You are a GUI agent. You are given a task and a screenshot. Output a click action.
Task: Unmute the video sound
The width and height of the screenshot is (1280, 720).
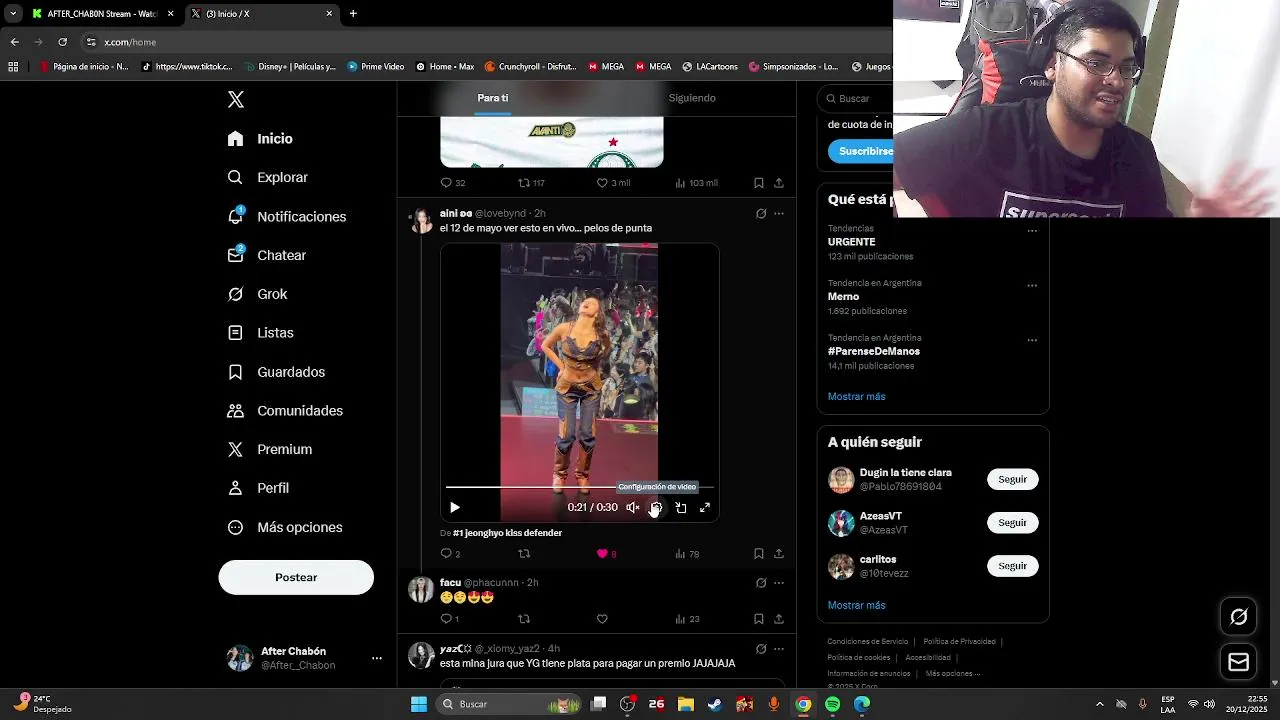coord(633,508)
